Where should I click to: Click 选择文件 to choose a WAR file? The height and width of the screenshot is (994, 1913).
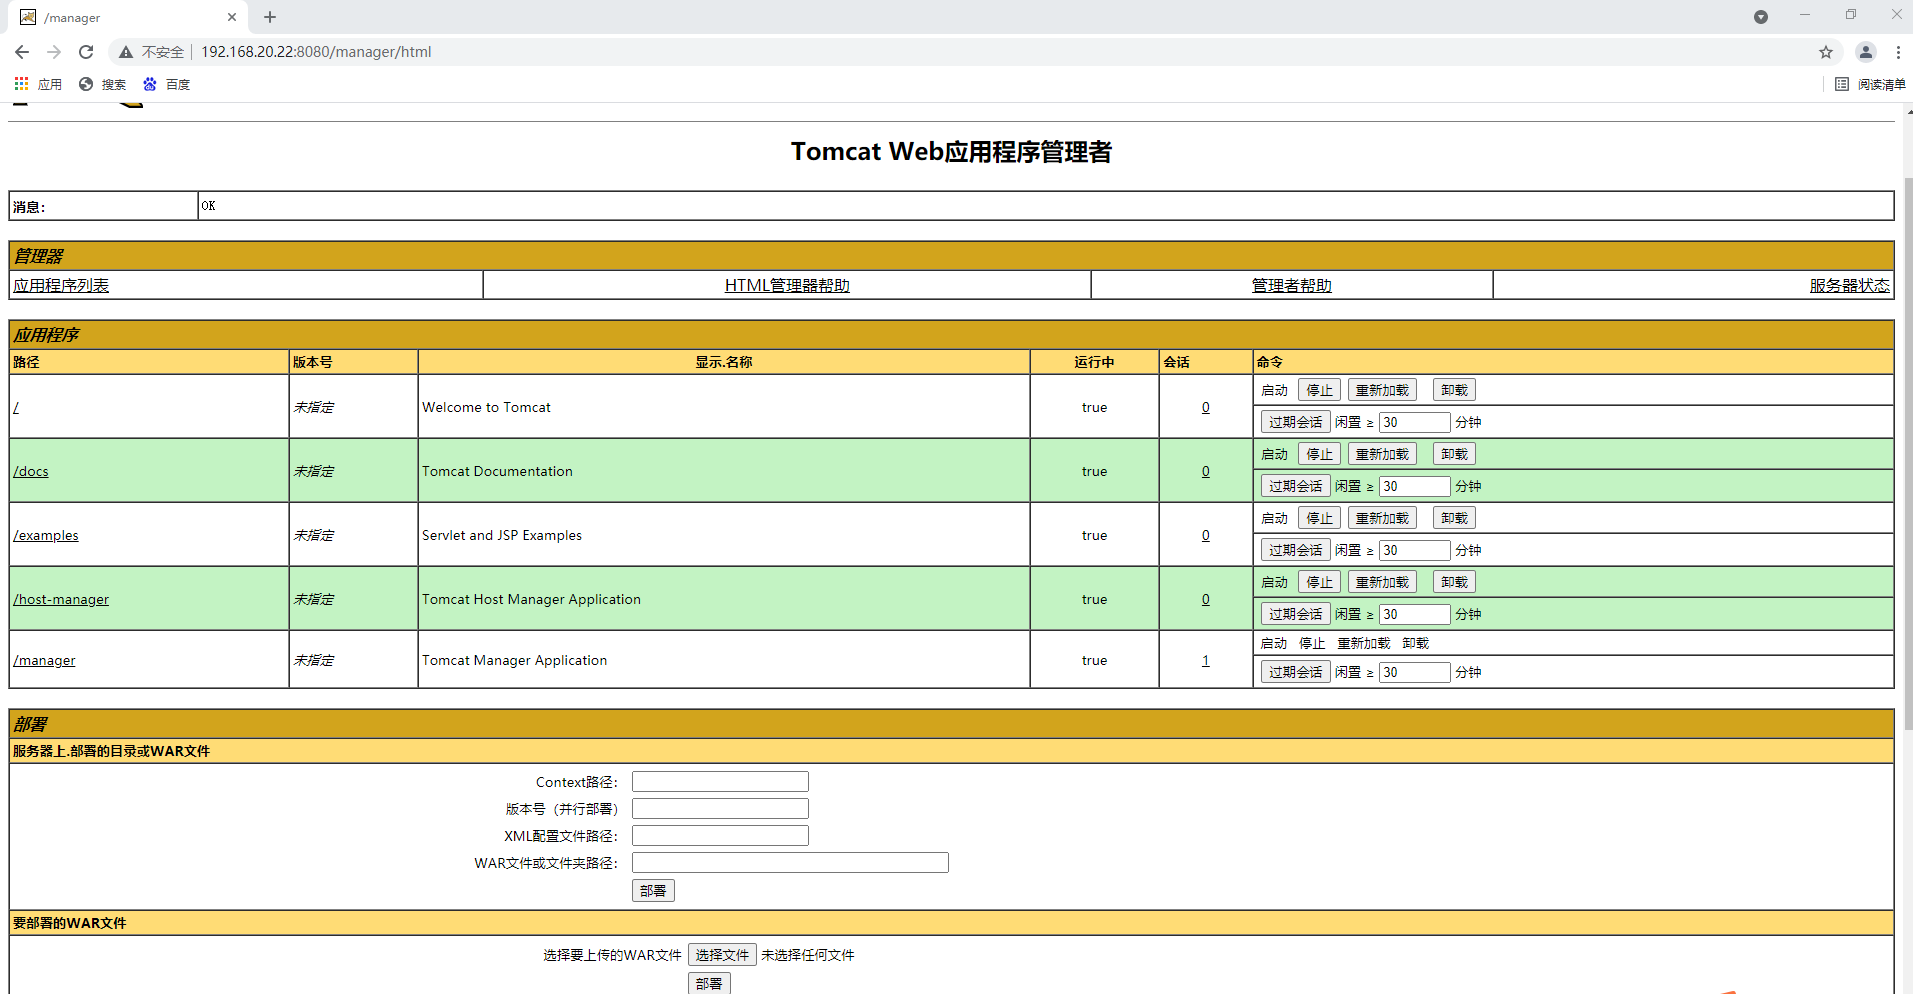point(722,955)
